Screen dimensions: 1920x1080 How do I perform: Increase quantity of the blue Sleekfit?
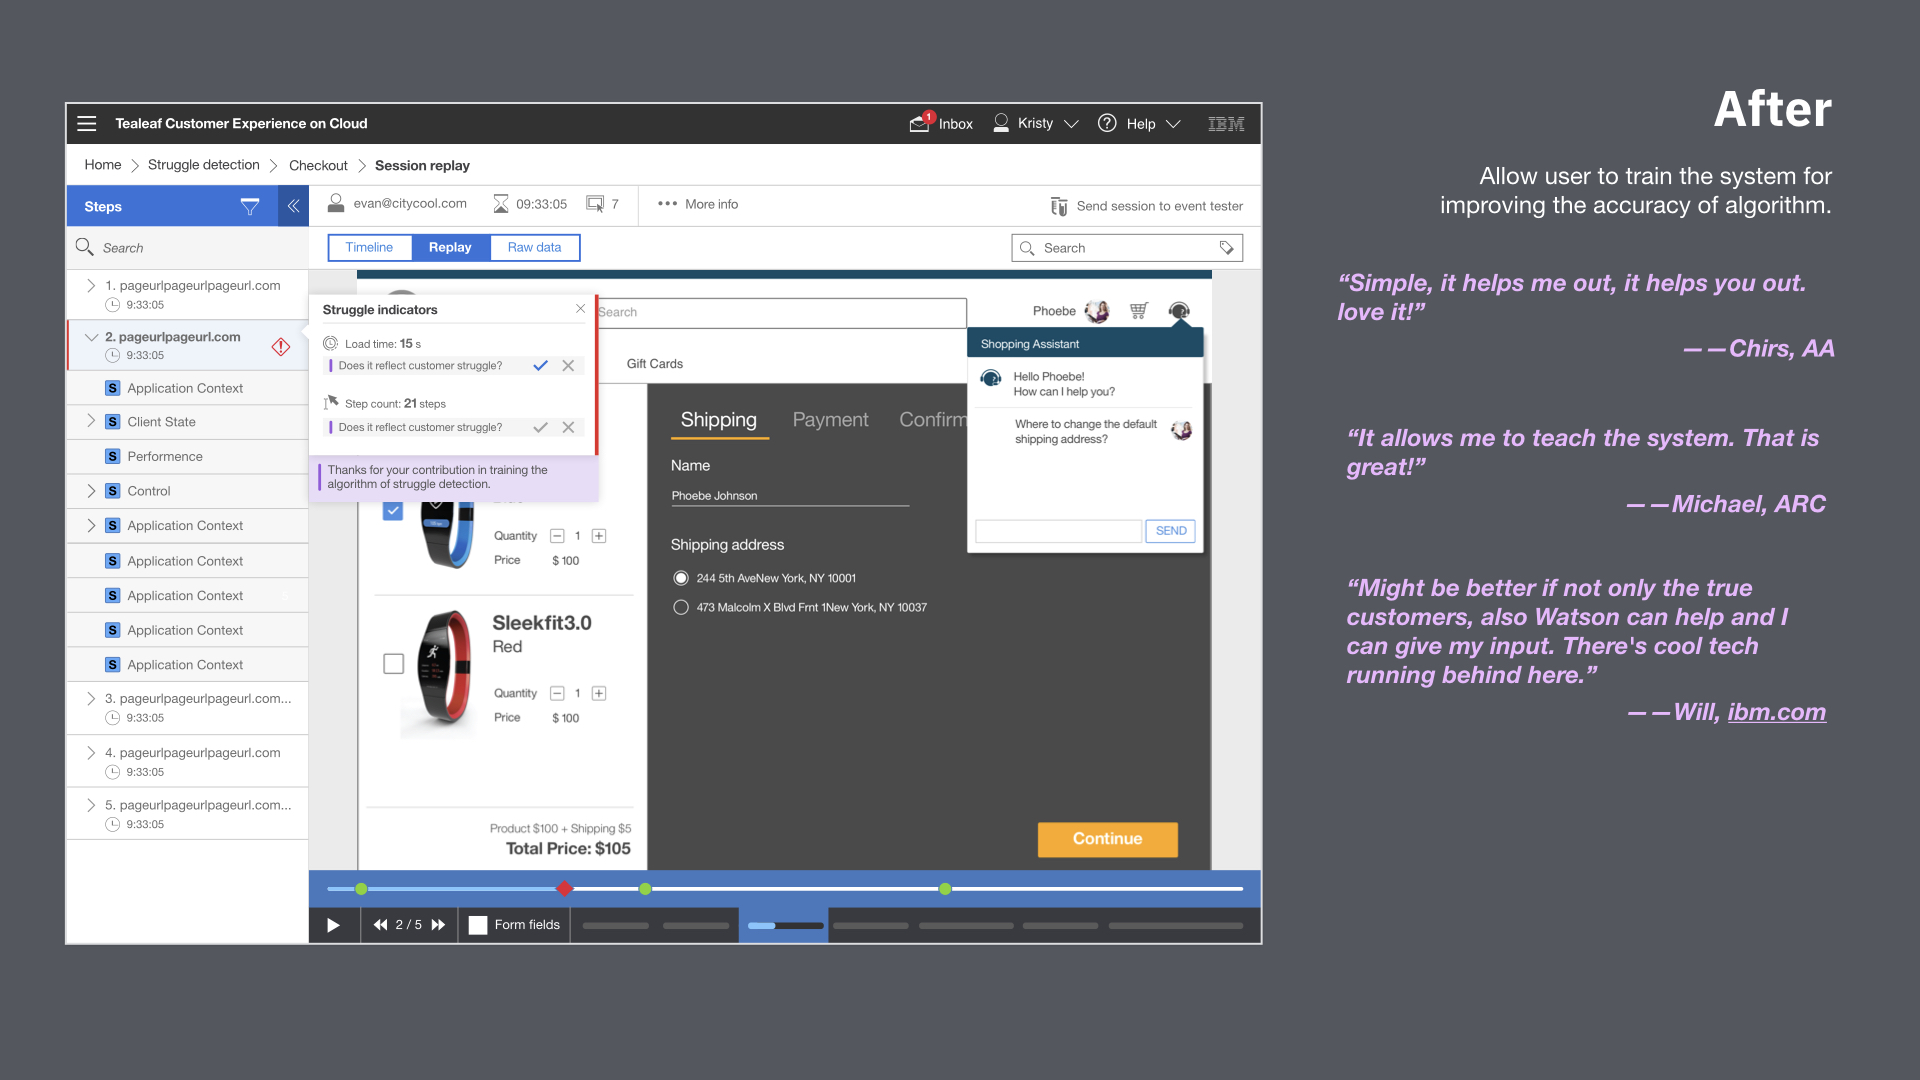[x=599, y=536]
